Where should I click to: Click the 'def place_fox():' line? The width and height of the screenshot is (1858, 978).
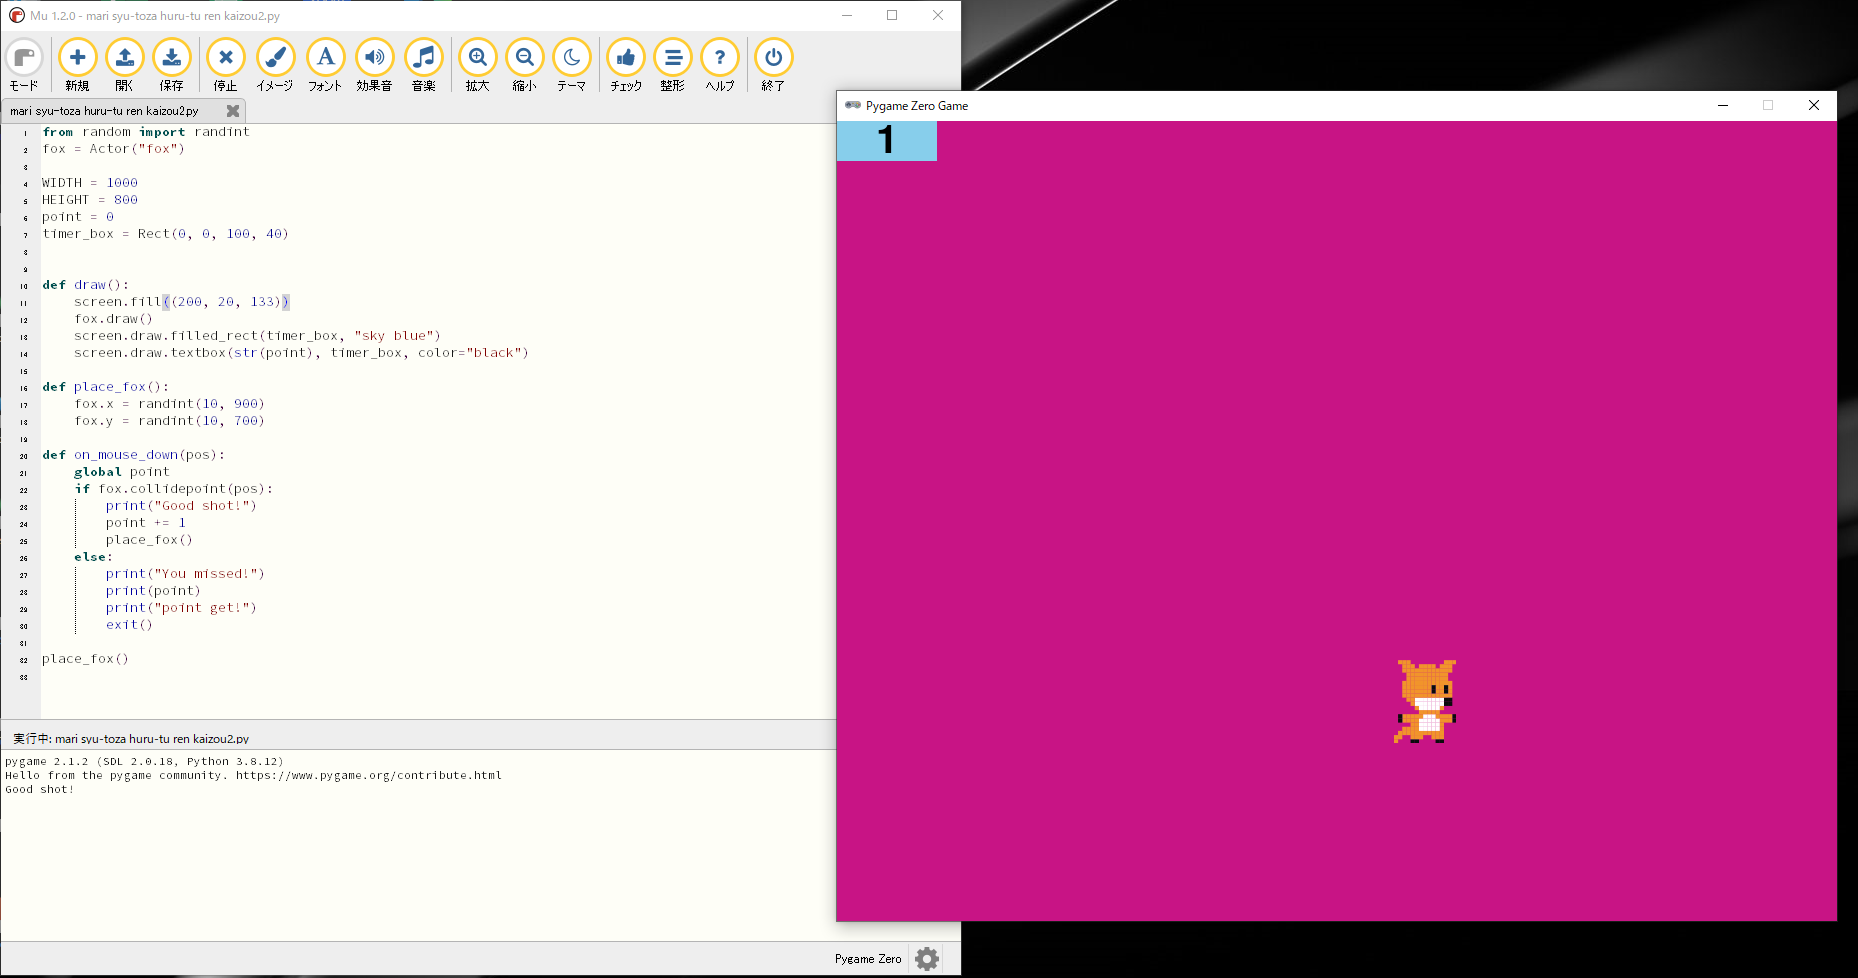click(106, 387)
